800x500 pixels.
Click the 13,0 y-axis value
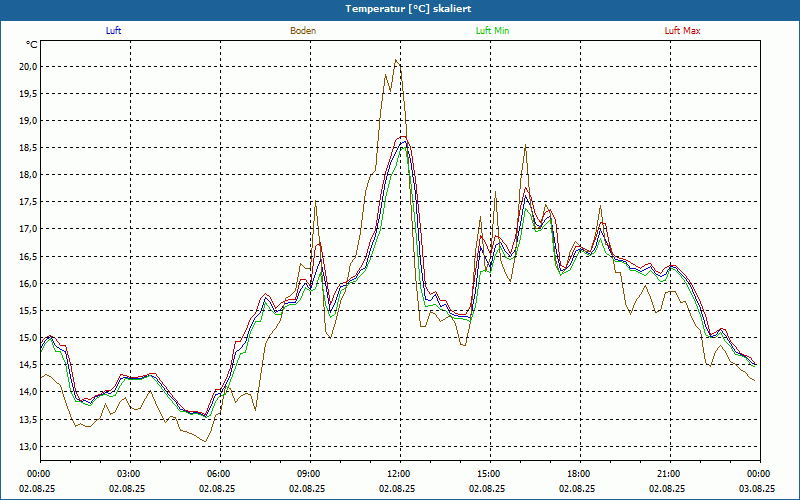(29, 446)
